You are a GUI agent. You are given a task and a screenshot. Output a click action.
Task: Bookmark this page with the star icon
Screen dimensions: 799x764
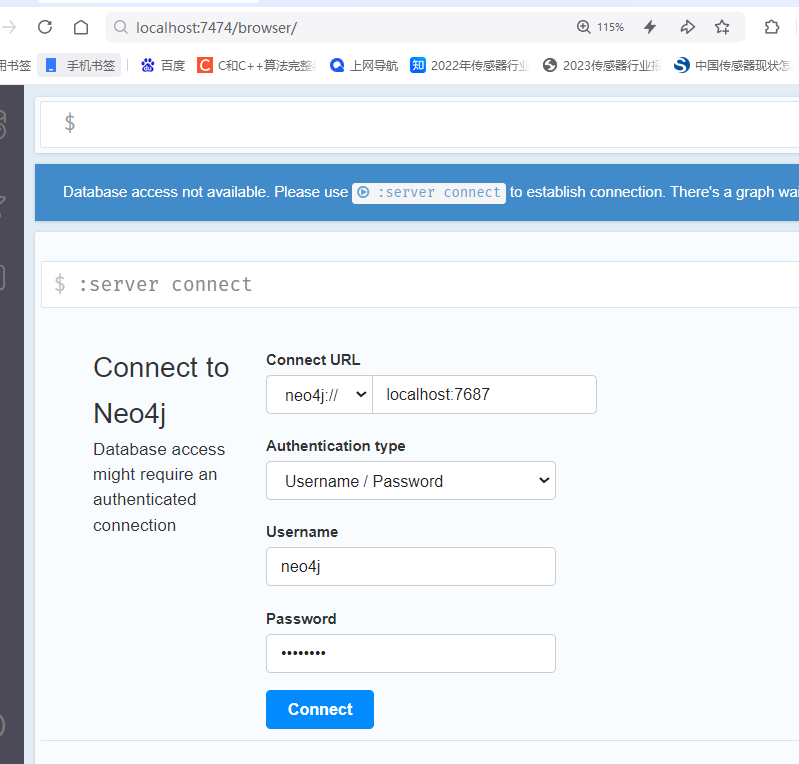click(x=722, y=27)
